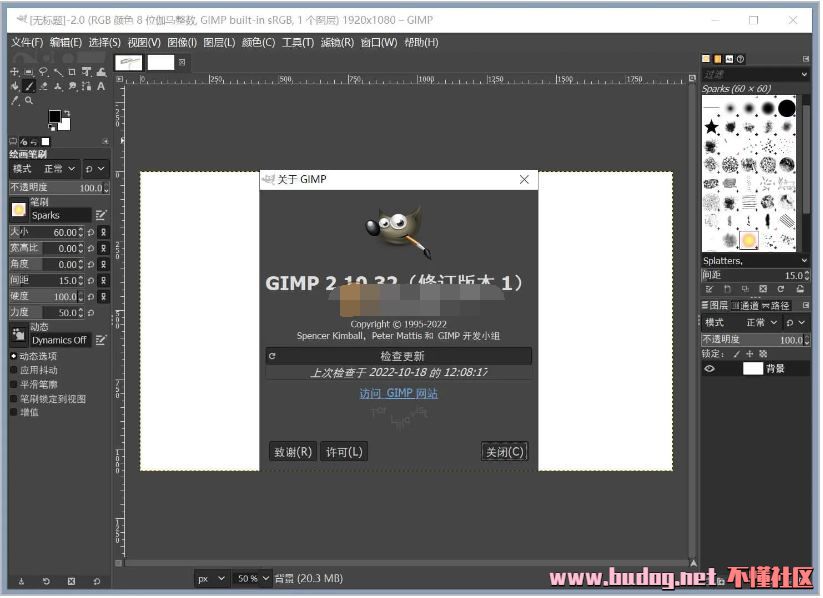Select the Paths tool
Viewport: 823px width, 598px height.
tap(87, 86)
